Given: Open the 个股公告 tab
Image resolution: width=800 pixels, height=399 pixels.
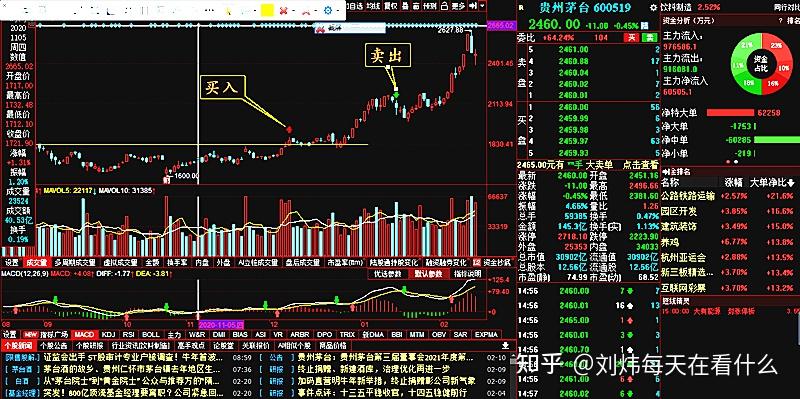Looking at the screenshot, I should [x=53, y=345].
